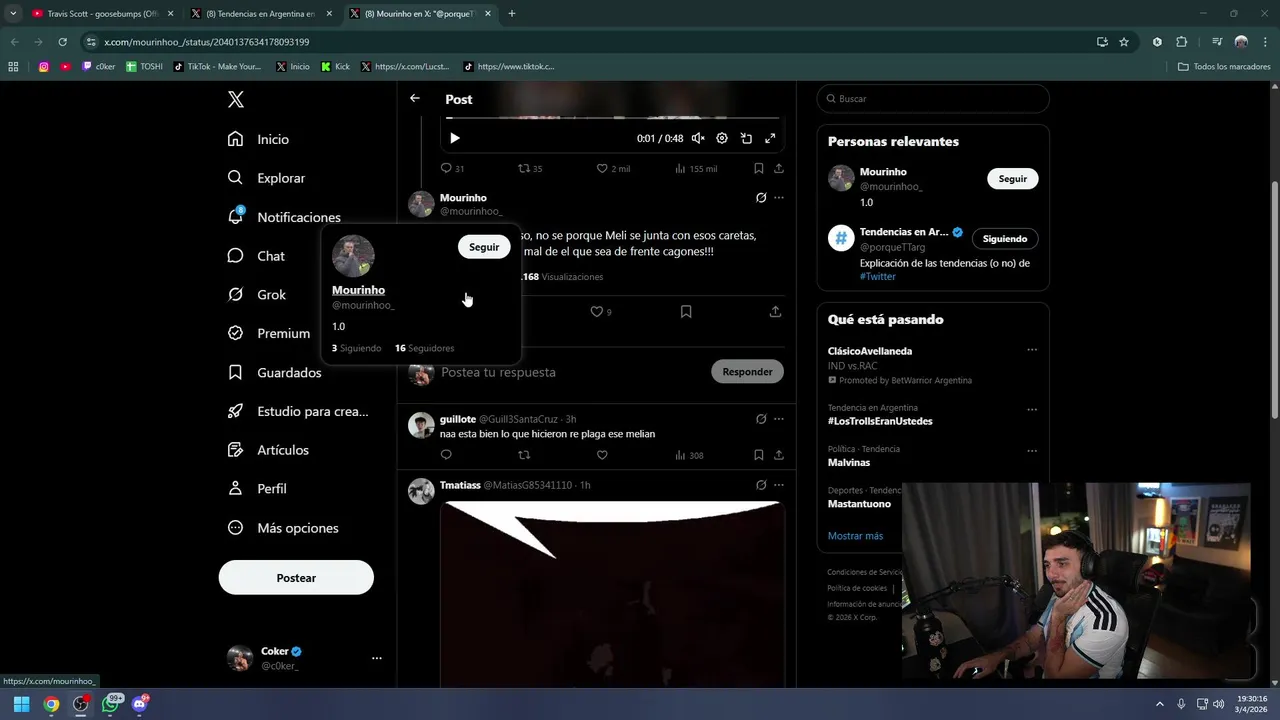Click reply icon with 31 replies
Image resolution: width=1280 pixels, height=720 pixels.
point(453,169)
